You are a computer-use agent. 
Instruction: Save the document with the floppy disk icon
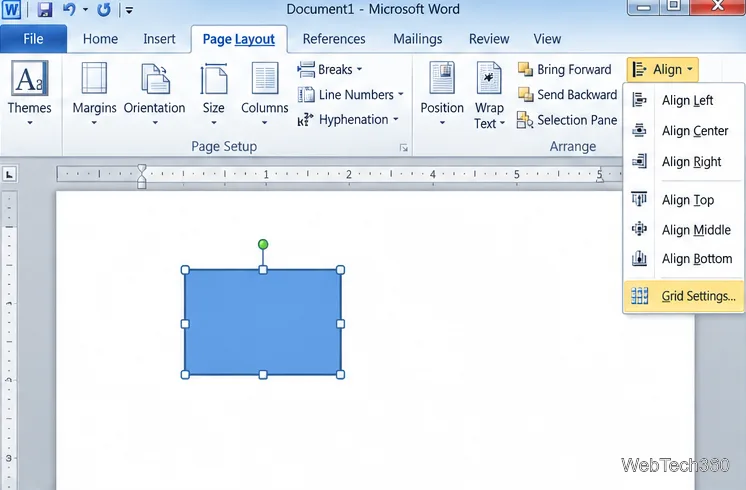pyautogui.click(x=45, y=9)
